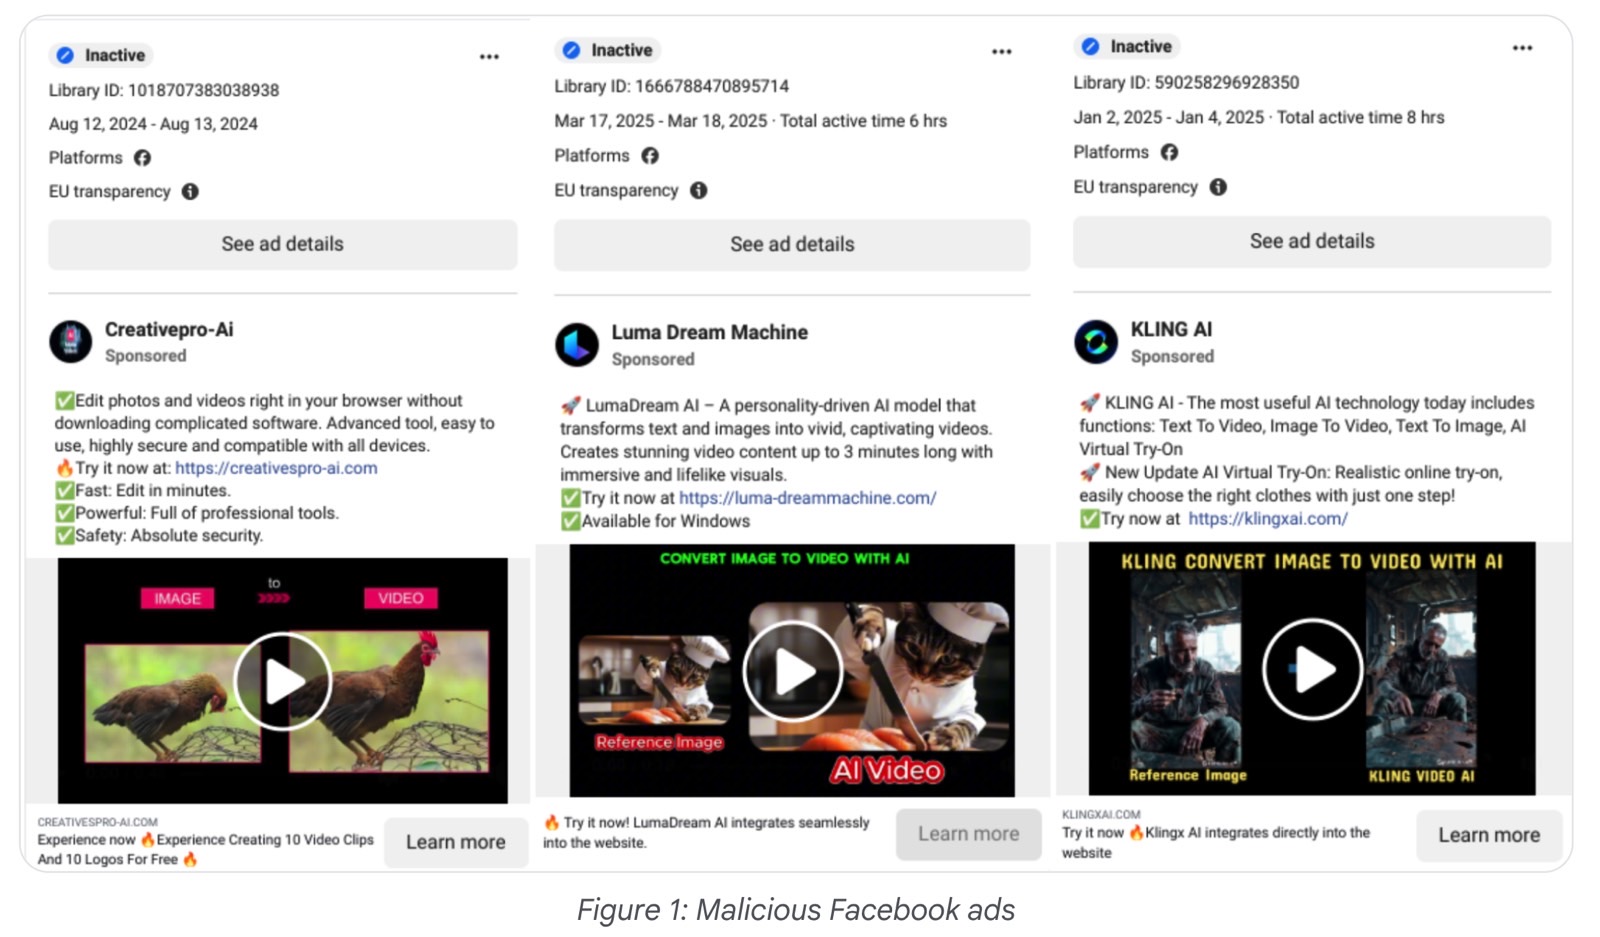Play the rooster image-to-video ad
Viewport: 1600px width, 937px height.
[x=283, y=681]
